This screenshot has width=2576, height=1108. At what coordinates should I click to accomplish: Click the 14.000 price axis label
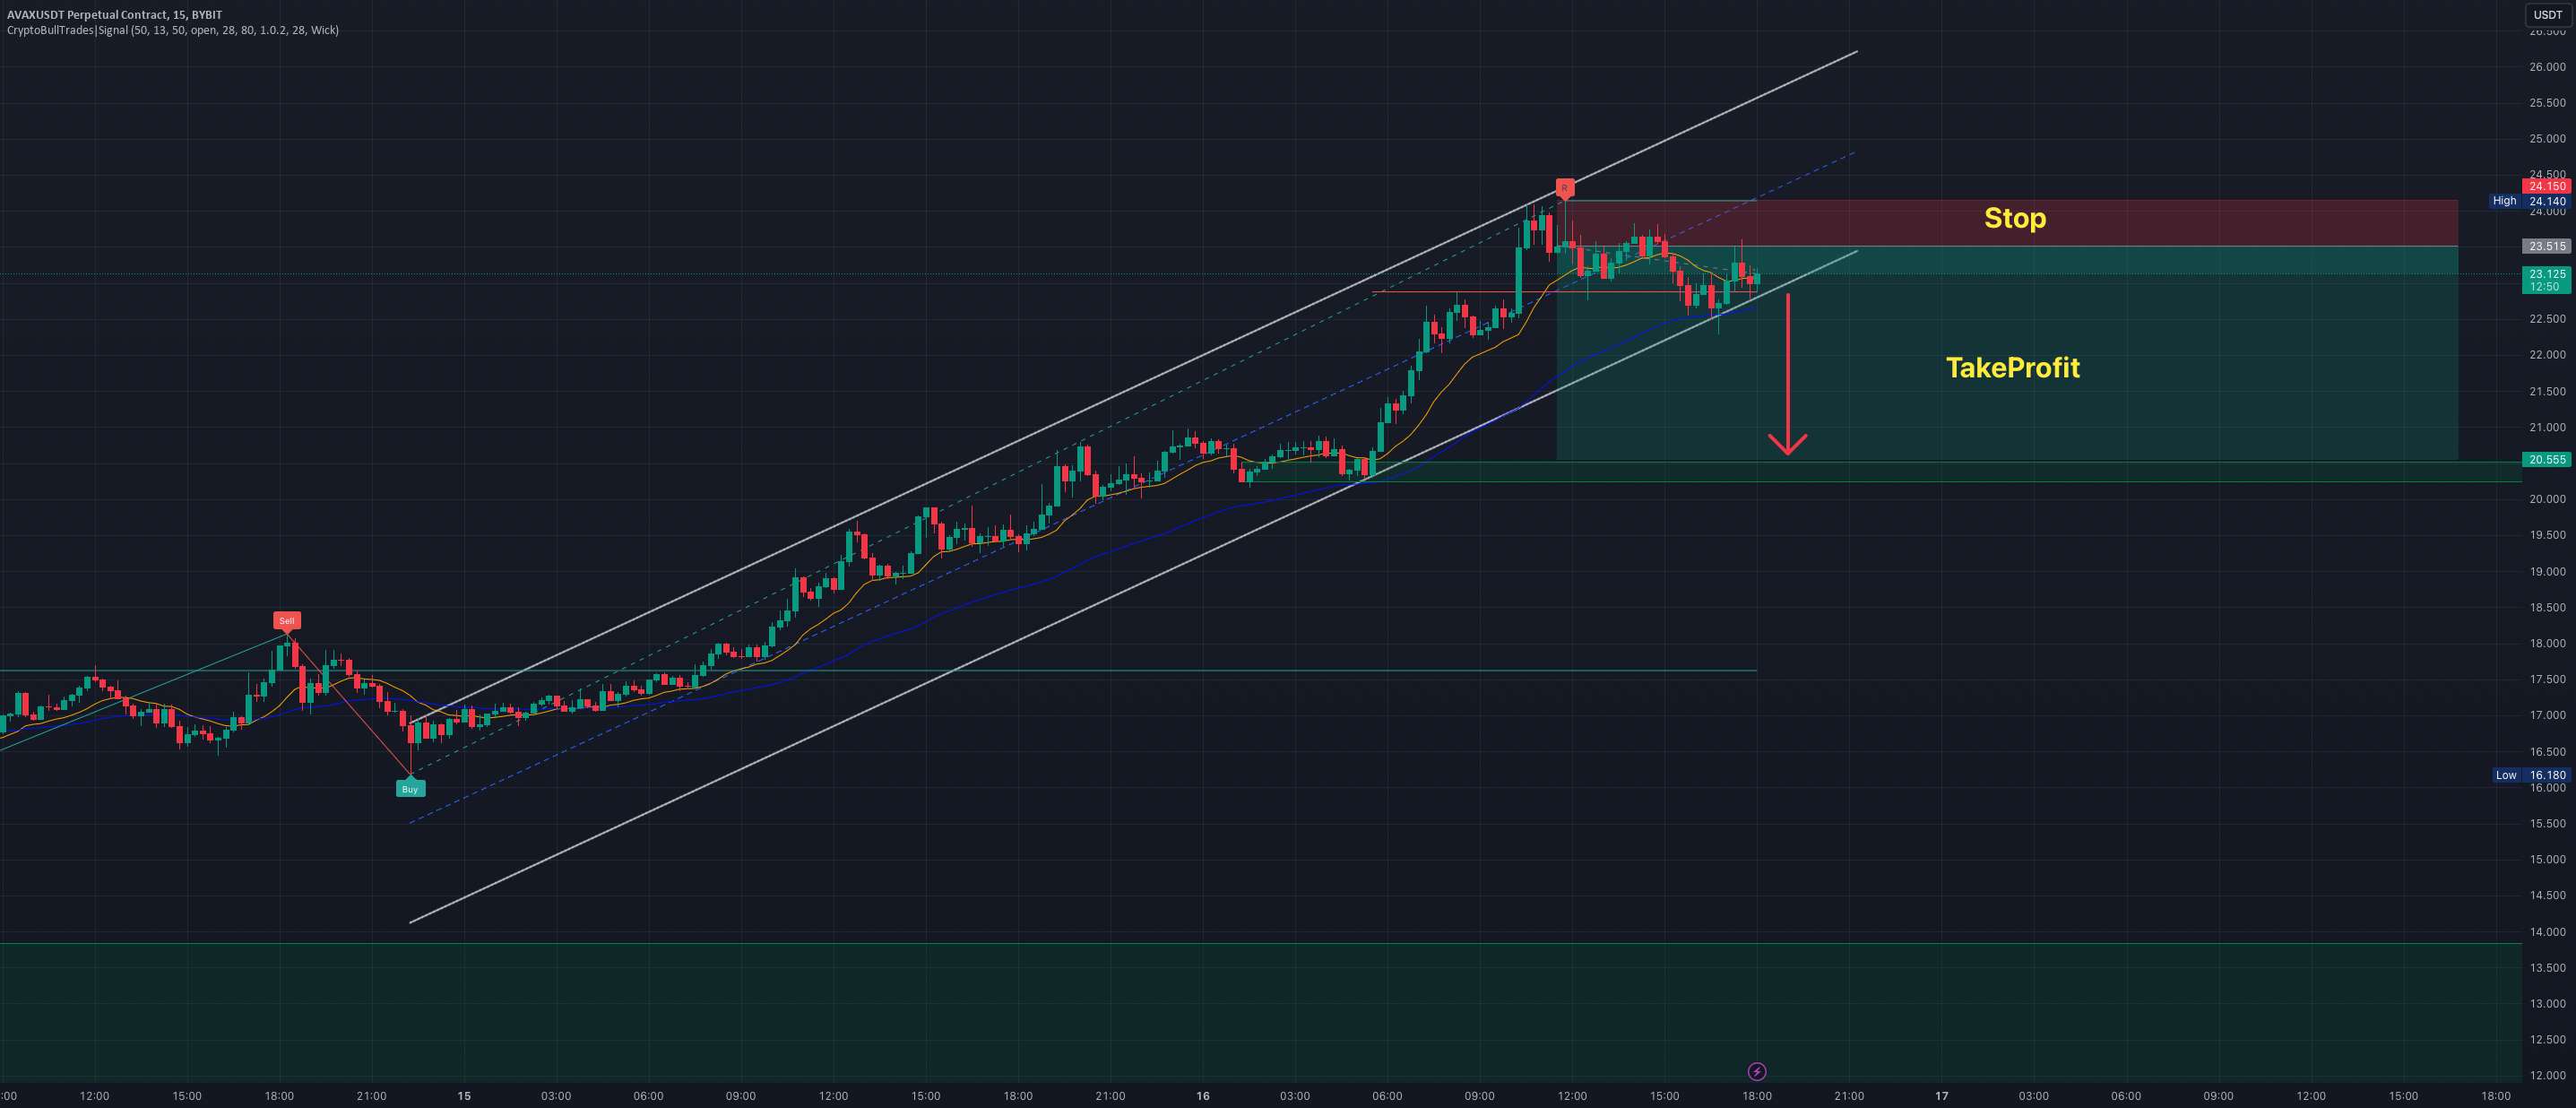pyautogui.click(x=2547, y=932)
